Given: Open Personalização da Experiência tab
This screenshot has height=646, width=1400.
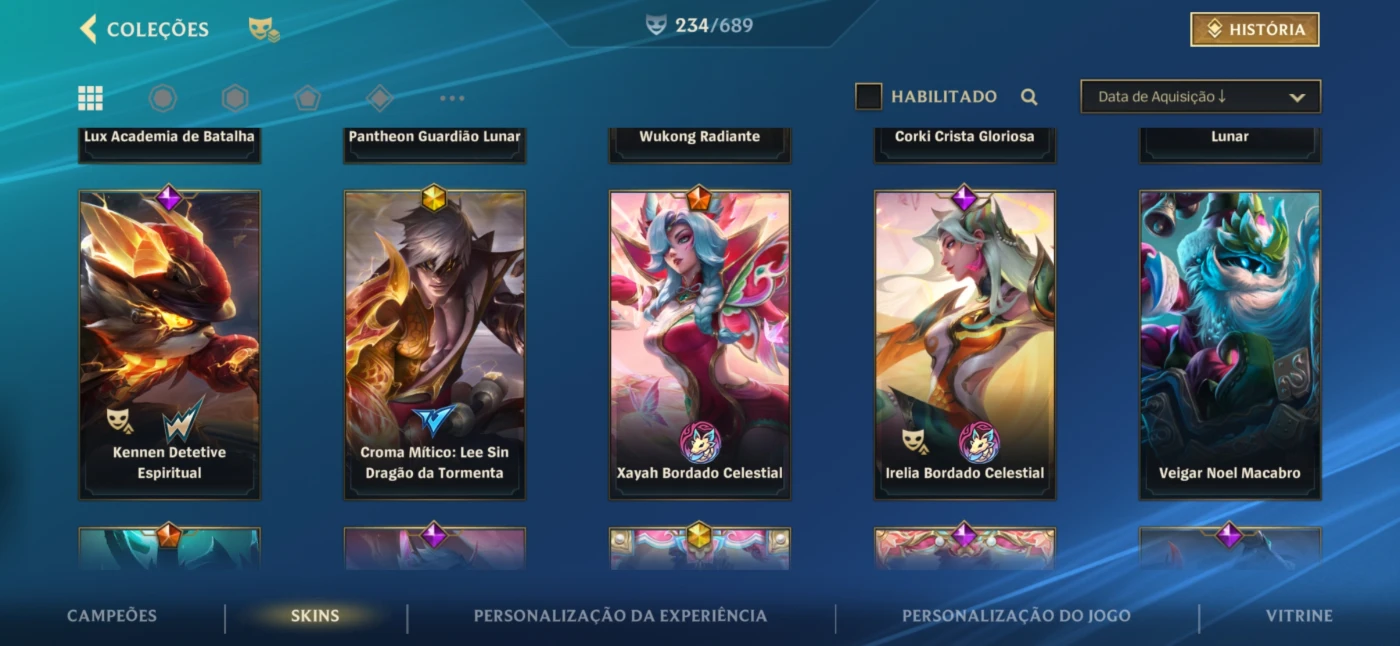Looking at the screenshot, I should click(620, 616).
